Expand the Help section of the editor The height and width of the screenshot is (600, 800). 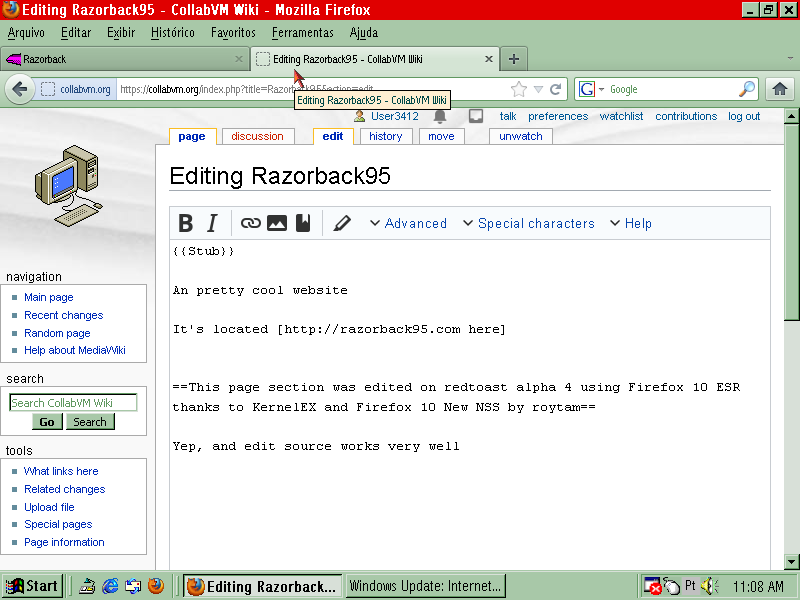[x=631, y=223]
